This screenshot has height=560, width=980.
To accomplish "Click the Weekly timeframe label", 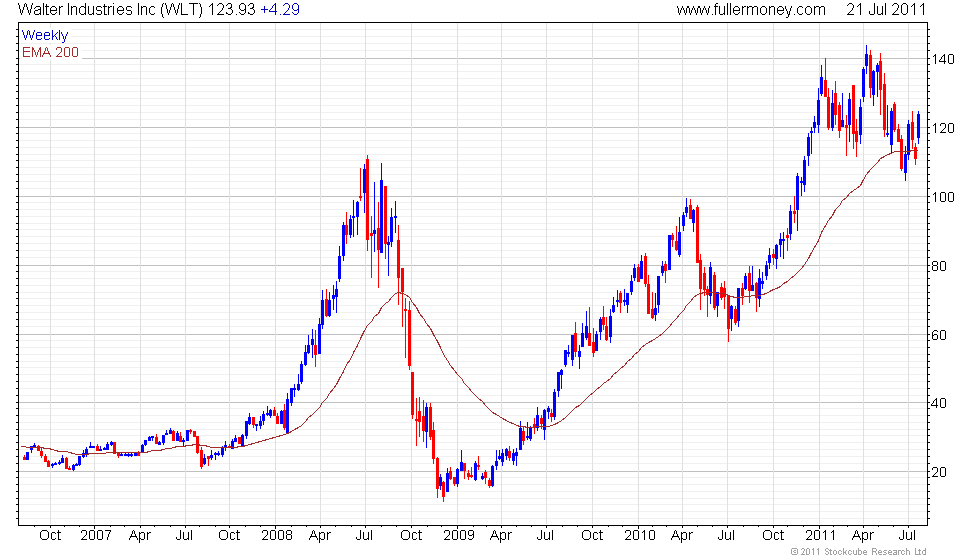I will coord(44,35).
